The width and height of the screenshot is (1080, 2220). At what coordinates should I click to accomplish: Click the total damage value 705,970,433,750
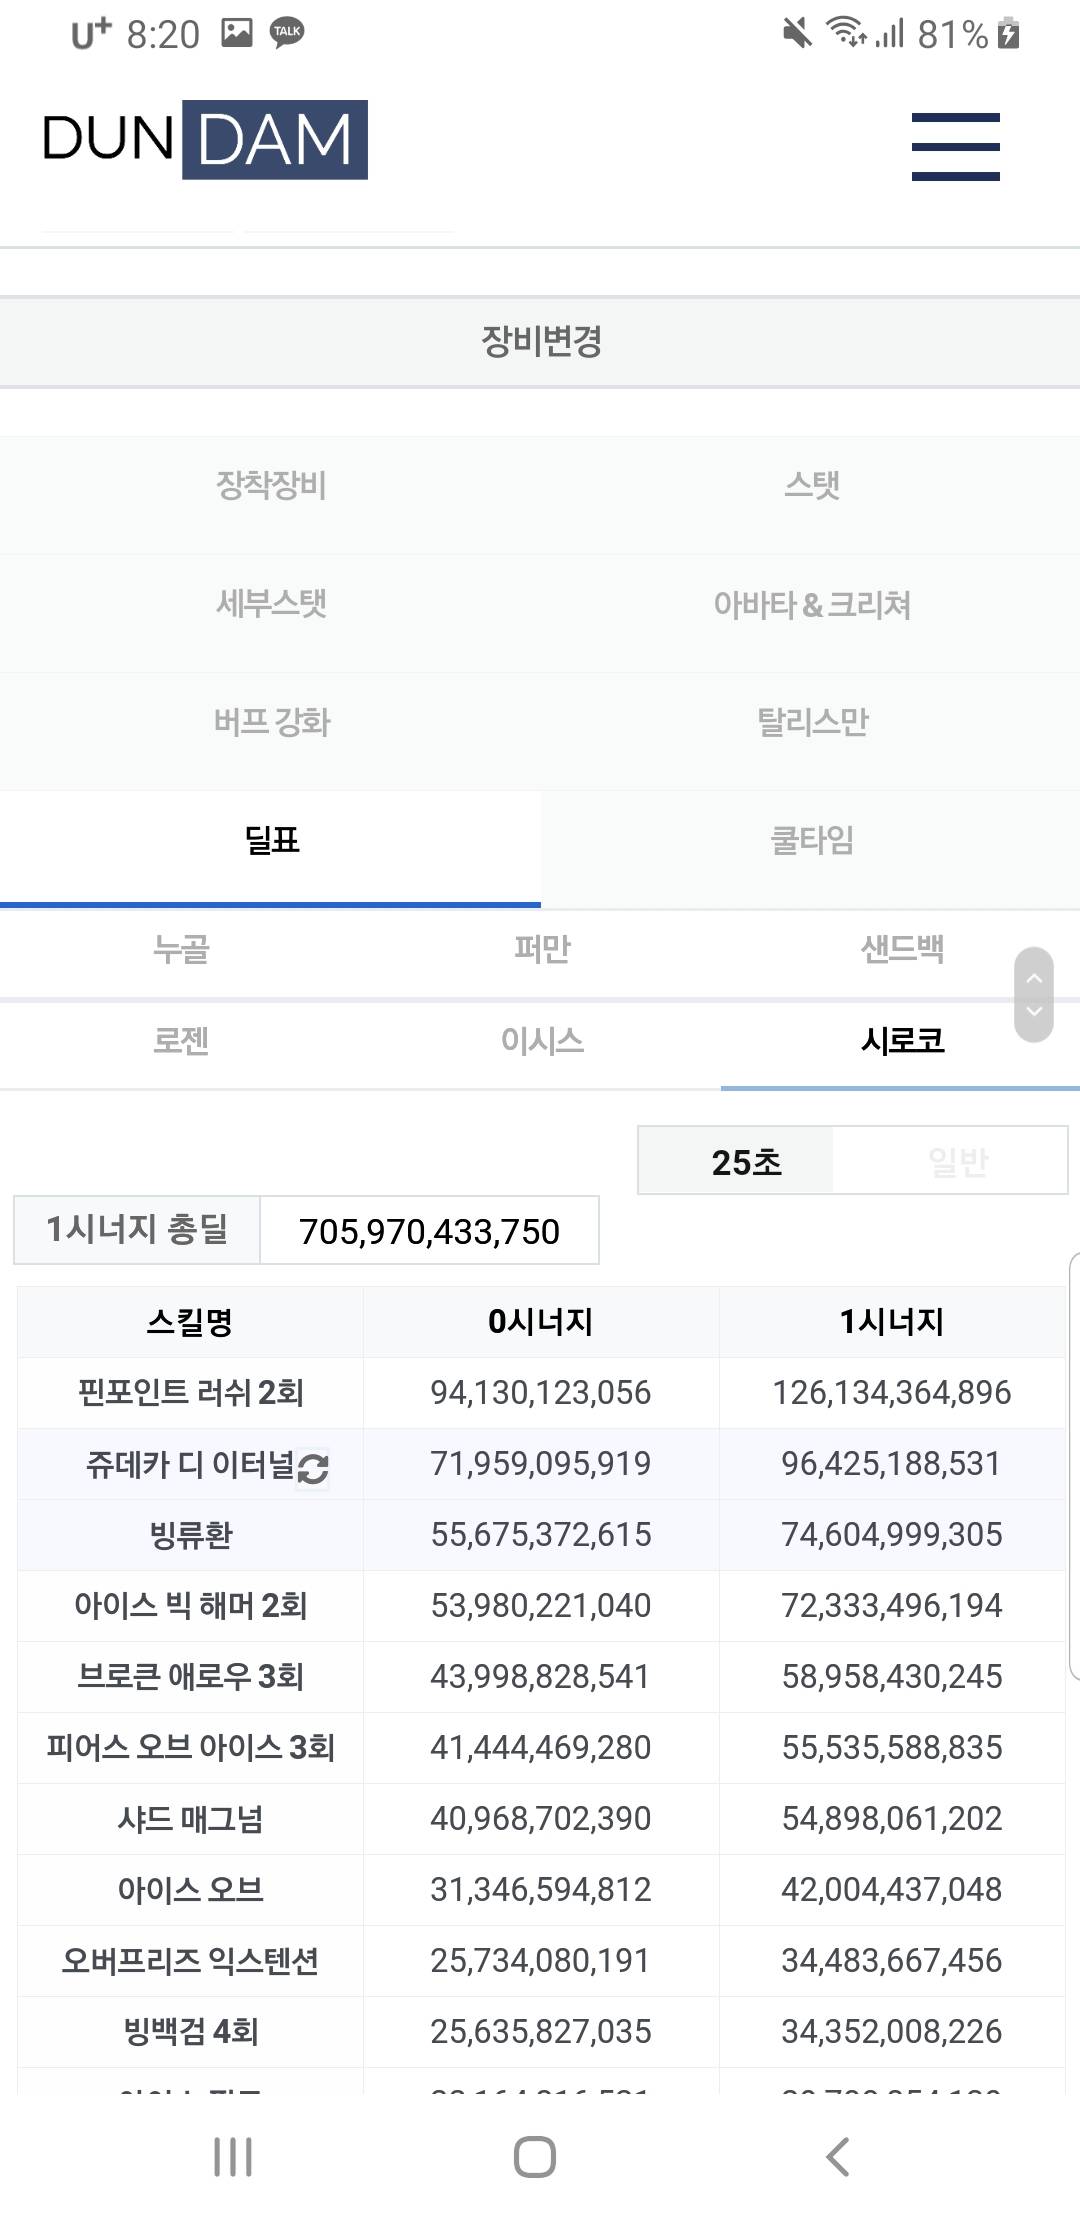pyautogui.click(x=429, y=1231)
